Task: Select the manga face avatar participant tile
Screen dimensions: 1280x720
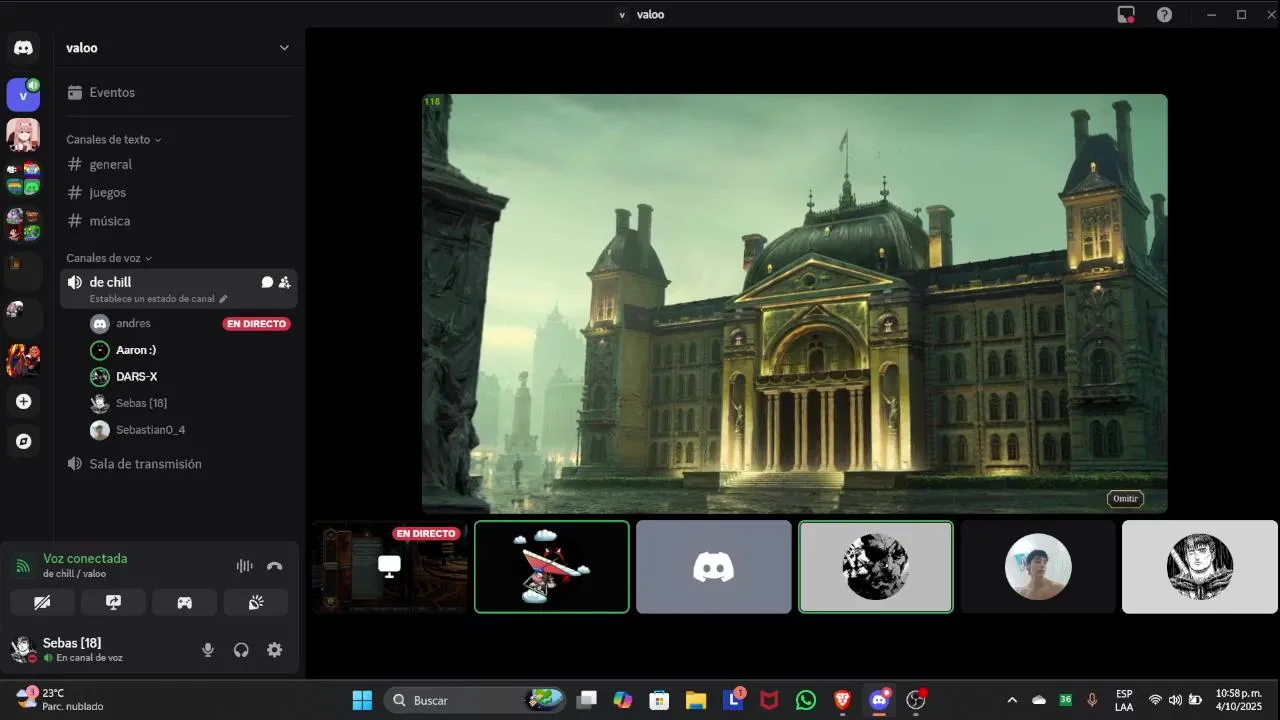Action: click(1200, 566)
